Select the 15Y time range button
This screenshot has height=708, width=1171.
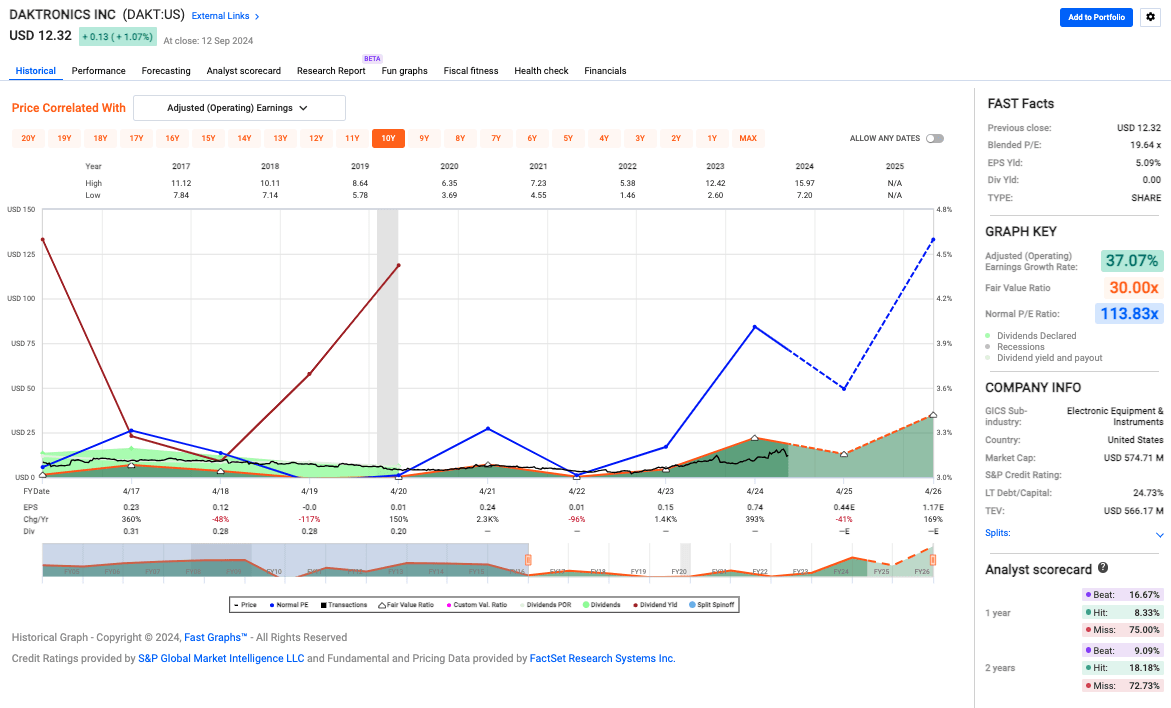(x=208, y=138)
